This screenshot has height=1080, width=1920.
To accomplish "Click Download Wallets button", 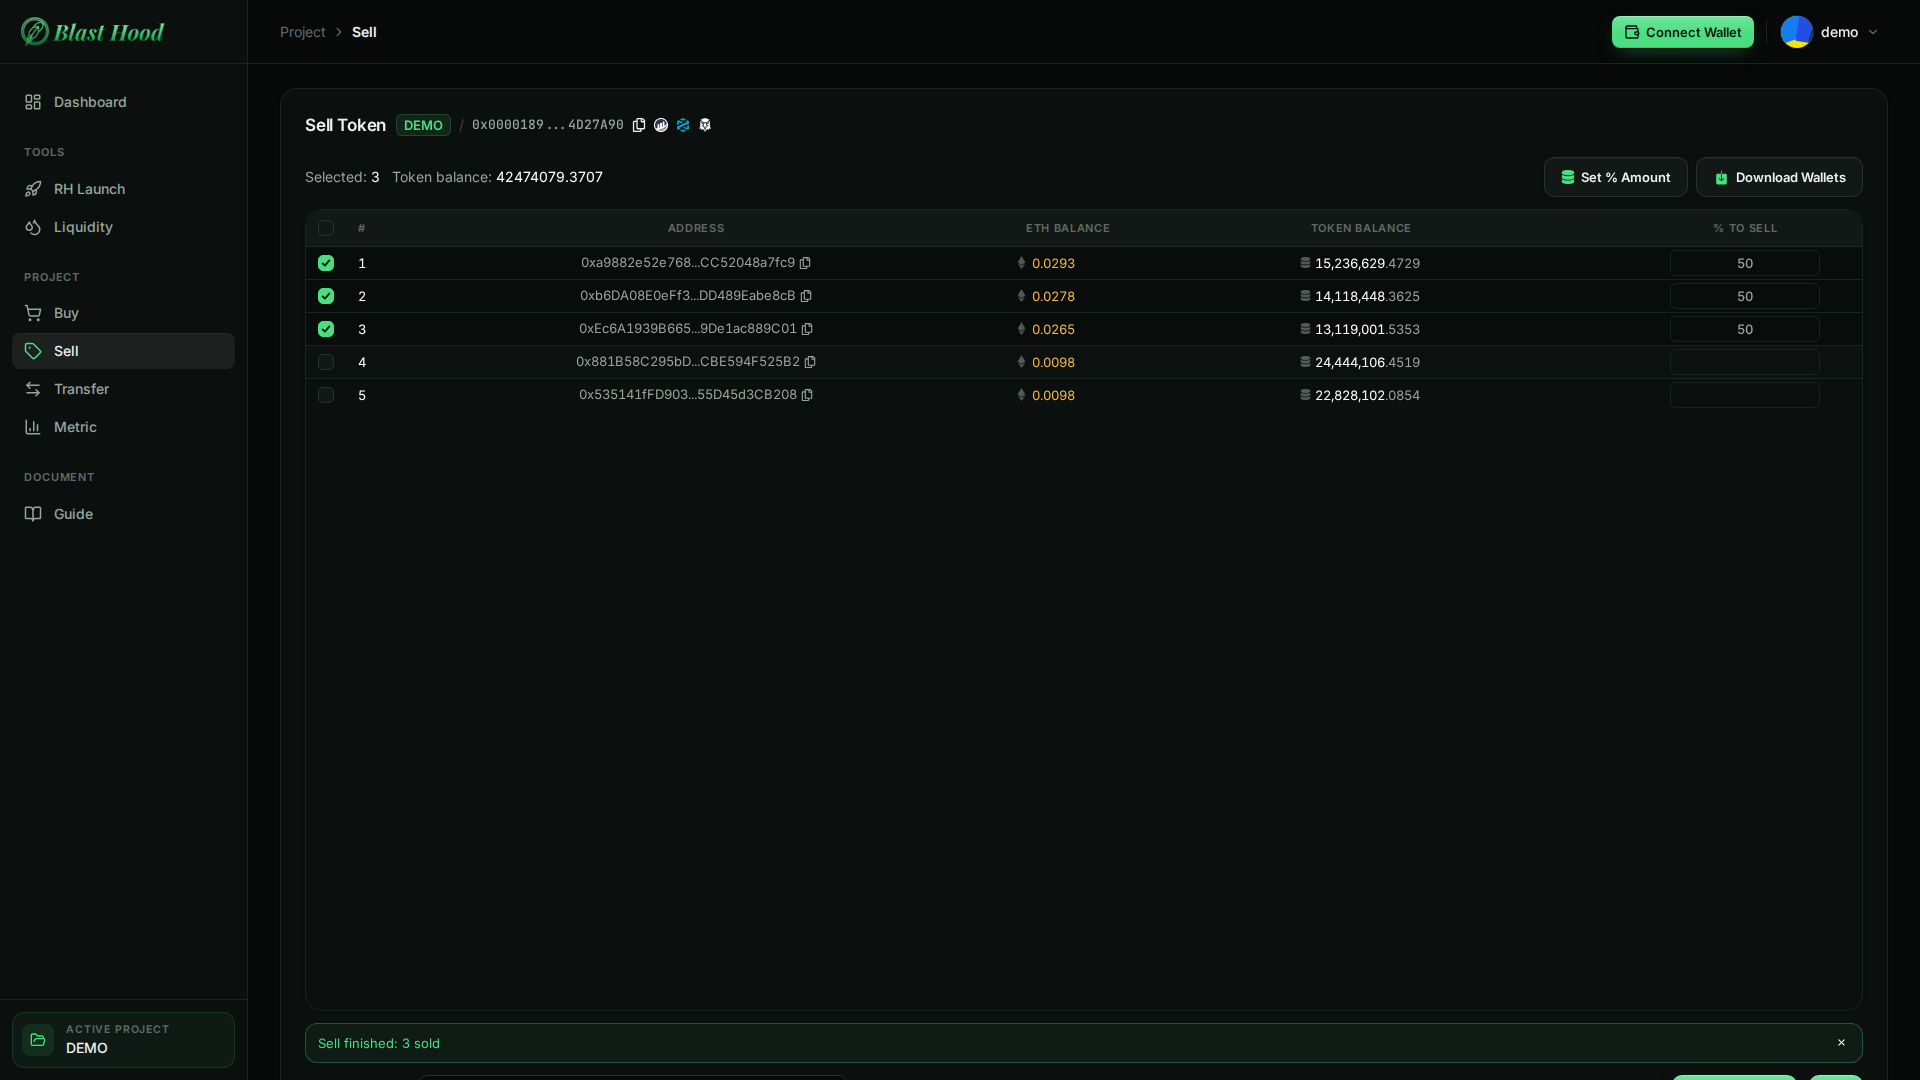I will (1779, 177).
